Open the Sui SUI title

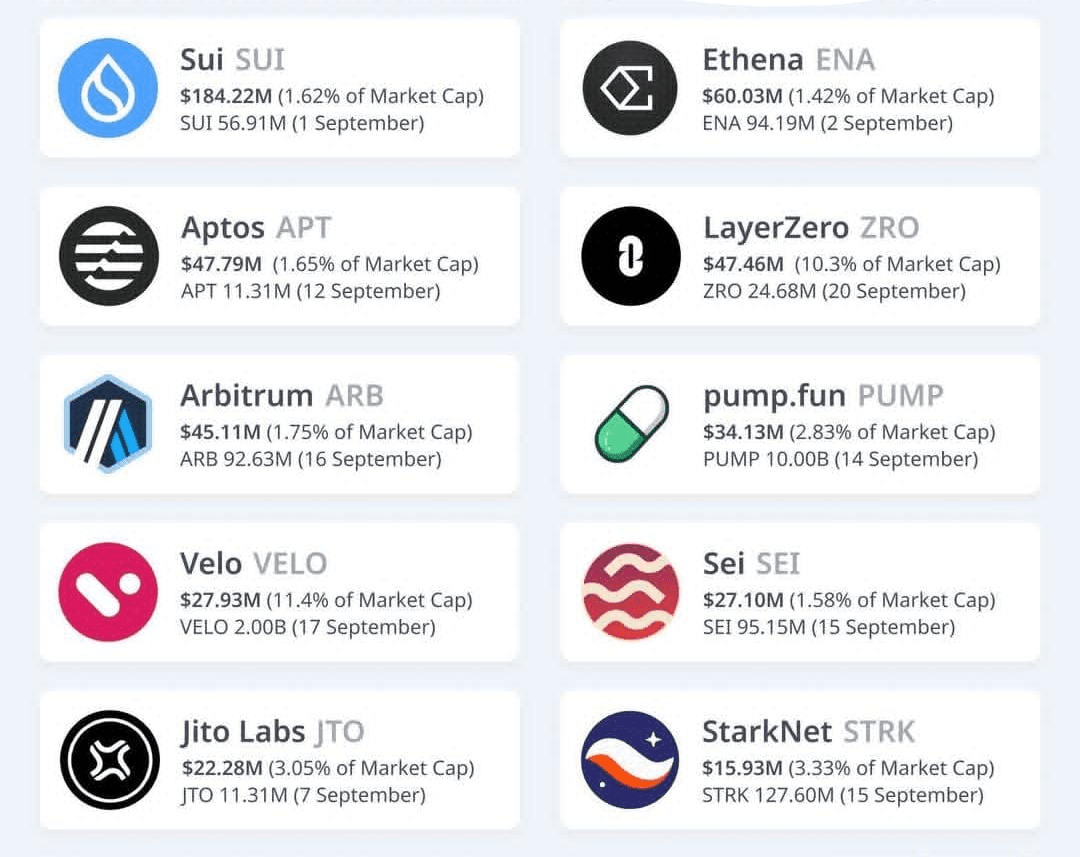click(x=232, y=60)
